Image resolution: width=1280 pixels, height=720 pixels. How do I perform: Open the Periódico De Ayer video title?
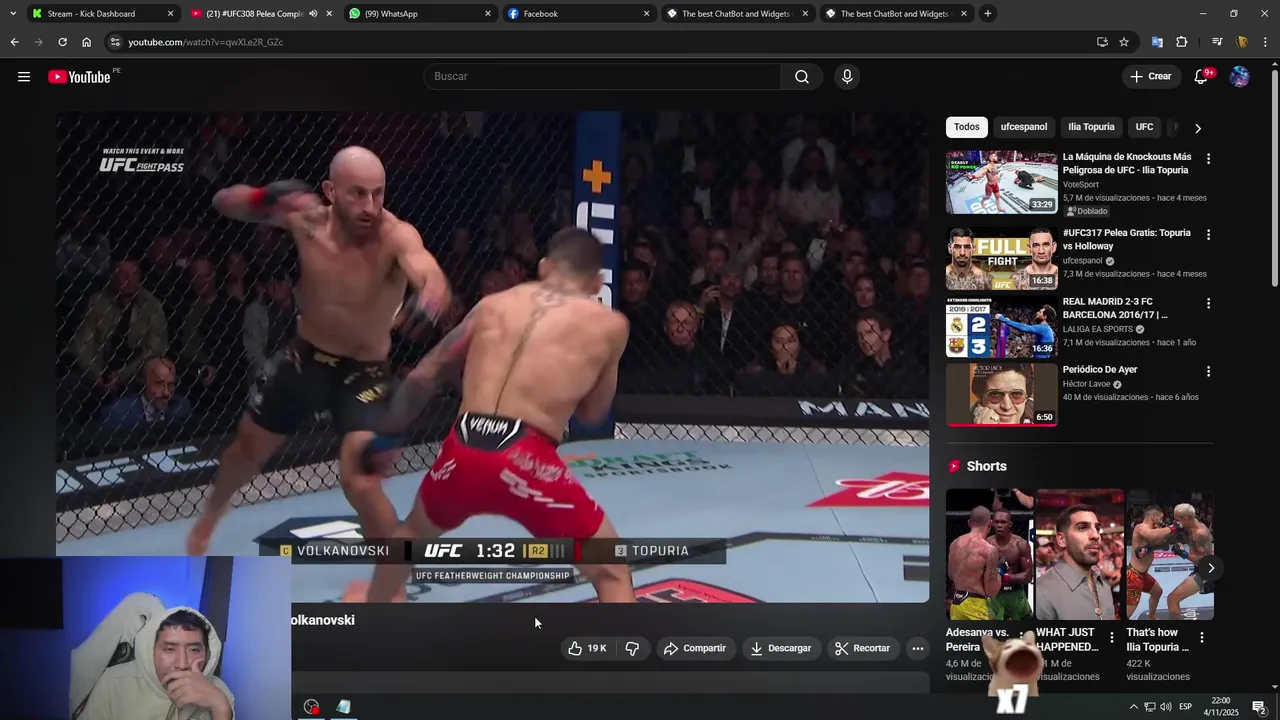(1100, 370)
